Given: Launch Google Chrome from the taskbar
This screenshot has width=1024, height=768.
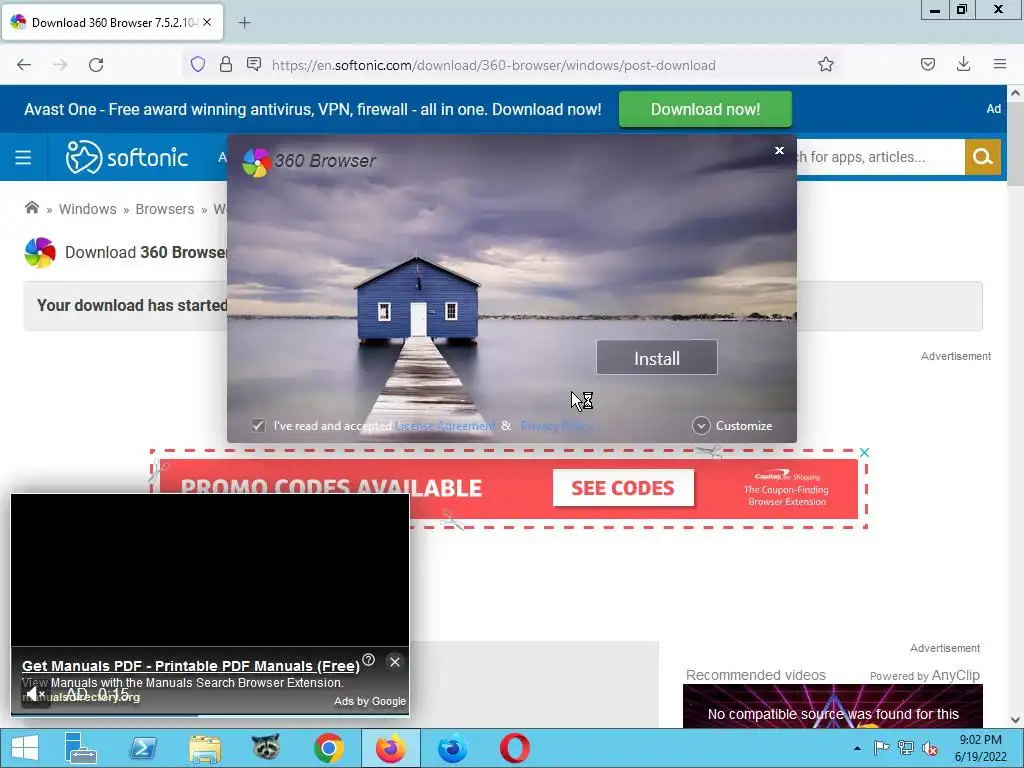Looking at the screenshot, I should point(328,748).
